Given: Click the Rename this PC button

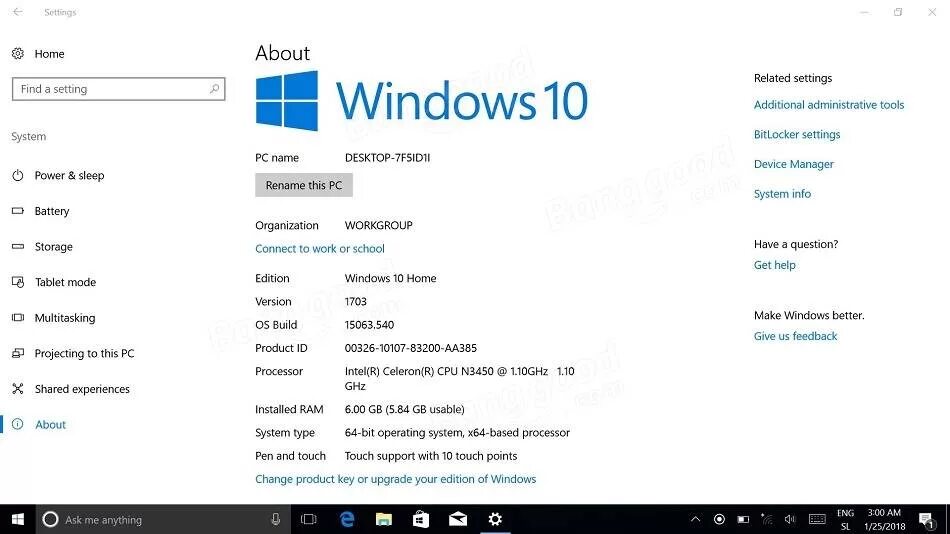Looking at the screenshot, I should [x=304, y=185].
